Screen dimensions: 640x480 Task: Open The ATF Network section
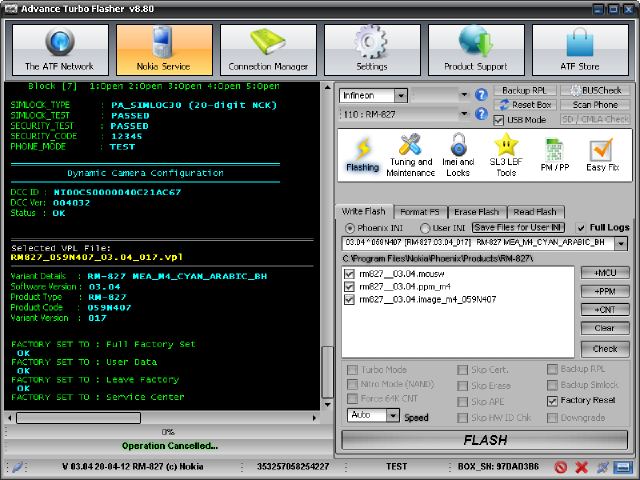pyautogui.click(x=60, y=50)
